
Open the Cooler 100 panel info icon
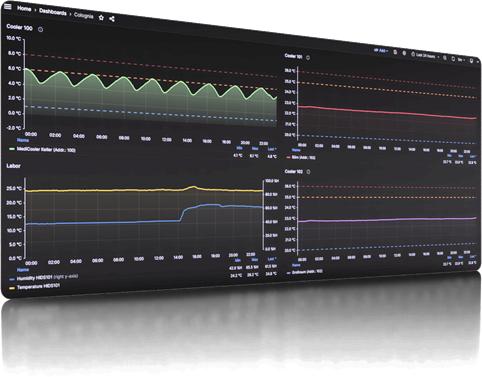point(41,30)
